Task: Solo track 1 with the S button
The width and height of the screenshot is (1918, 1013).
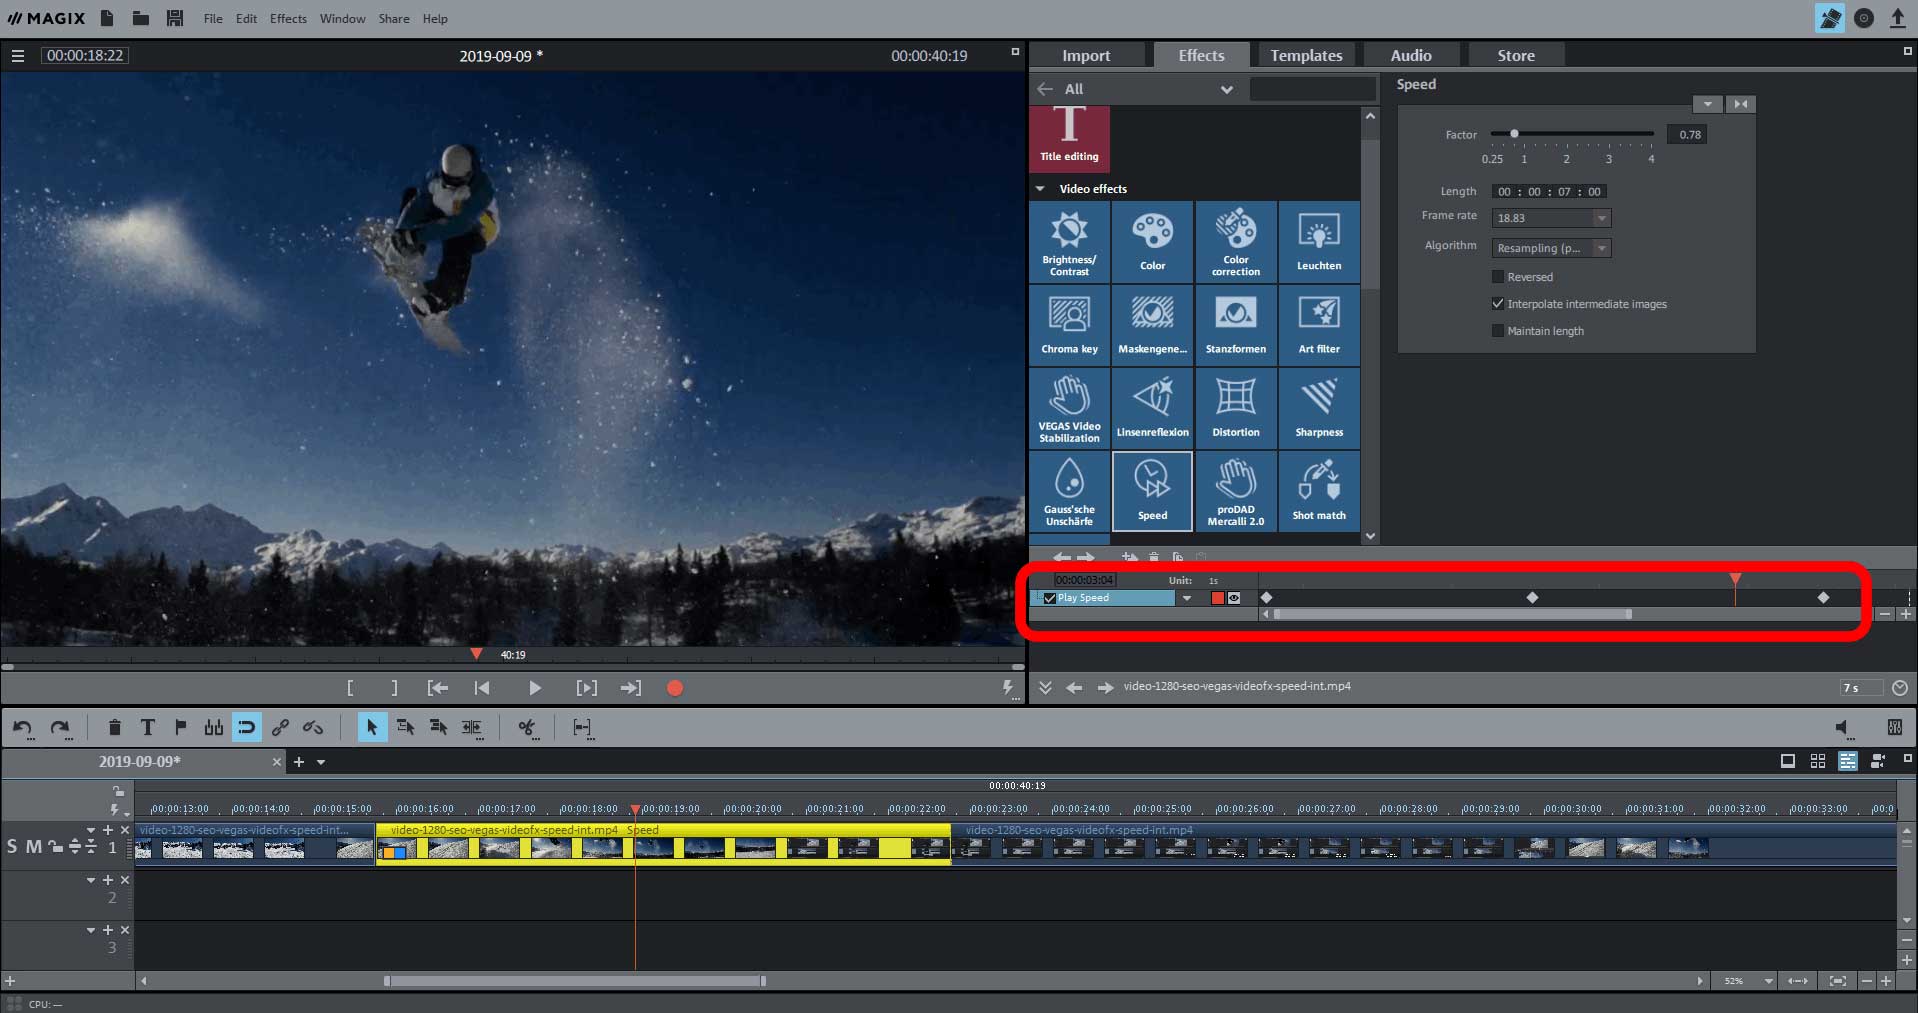Action: (x=12, y=847)
